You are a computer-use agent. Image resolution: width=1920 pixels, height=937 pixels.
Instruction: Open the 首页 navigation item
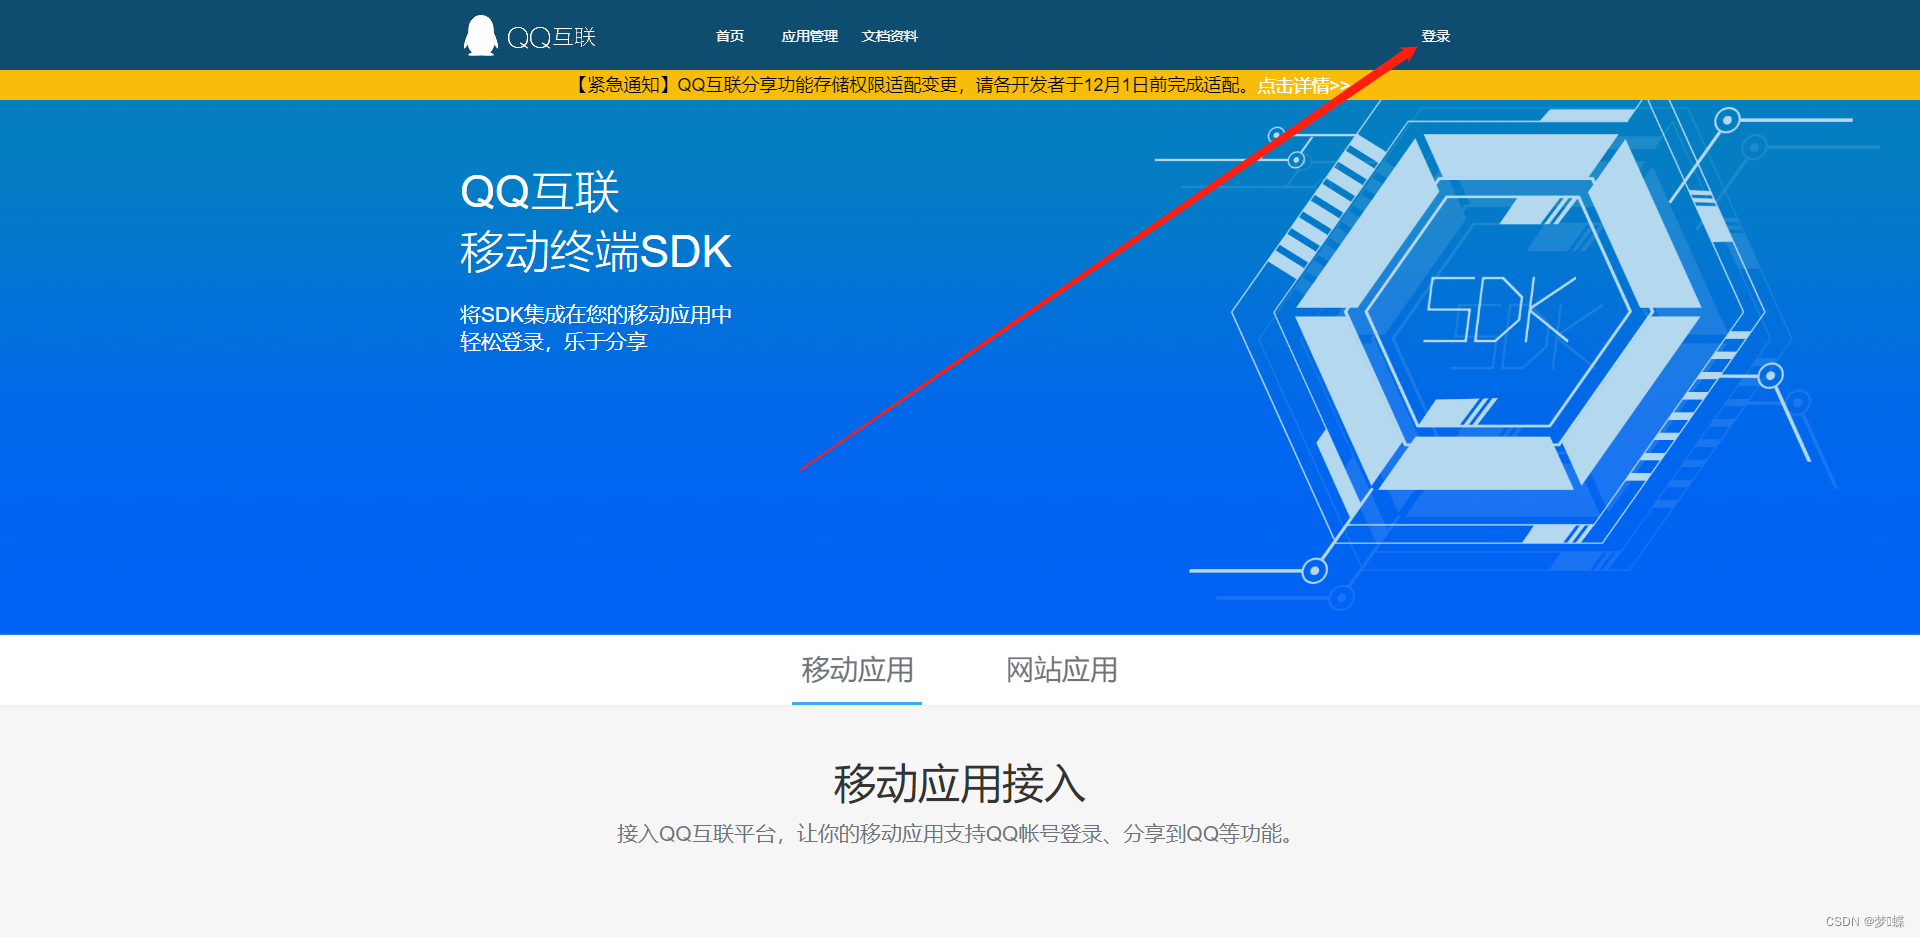730,36
